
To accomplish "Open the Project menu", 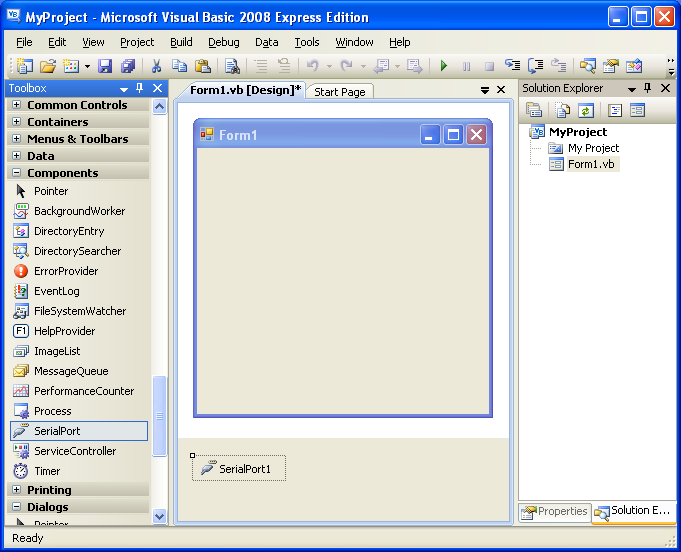I will click(x=137, y=42).
